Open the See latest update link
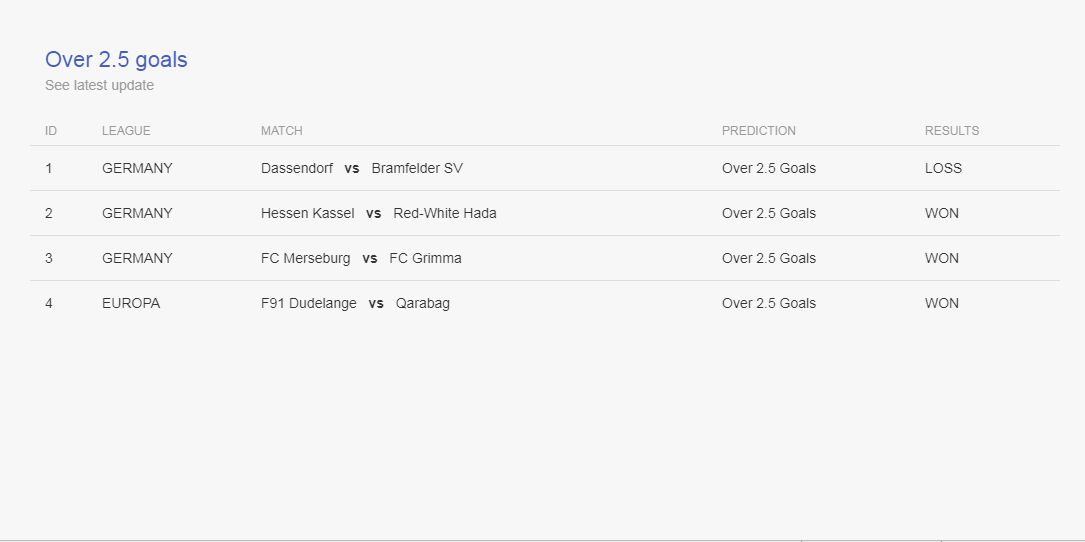Screen dimensions: 1085x542 tap(100, 85)
